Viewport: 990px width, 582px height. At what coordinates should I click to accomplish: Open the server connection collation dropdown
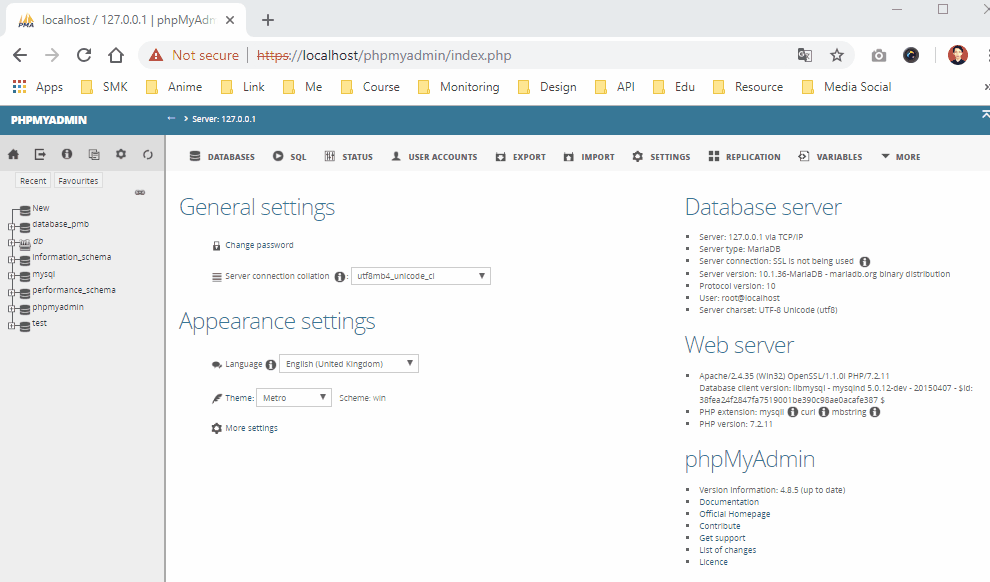[x=420, y=276]
